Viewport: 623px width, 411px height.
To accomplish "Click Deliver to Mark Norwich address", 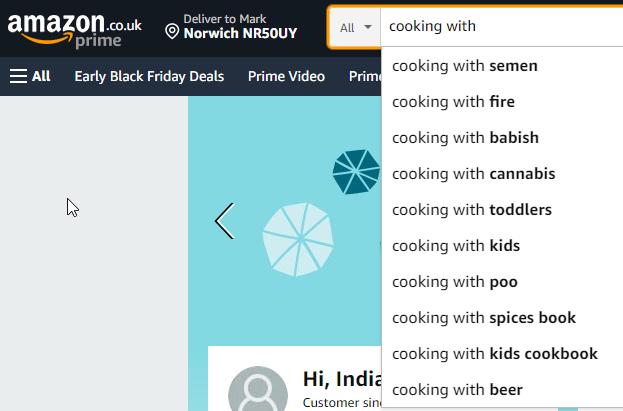I will click(240, 27).
